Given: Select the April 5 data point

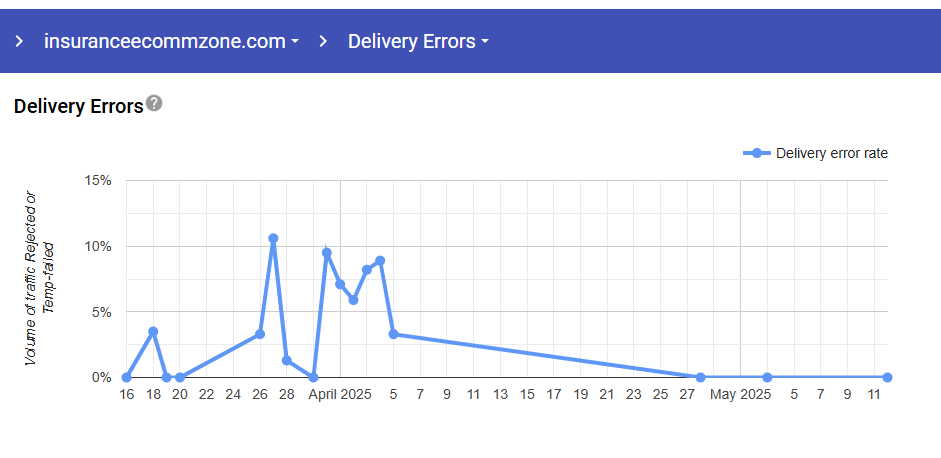Looking at the screenshot, I should (393, 334).
